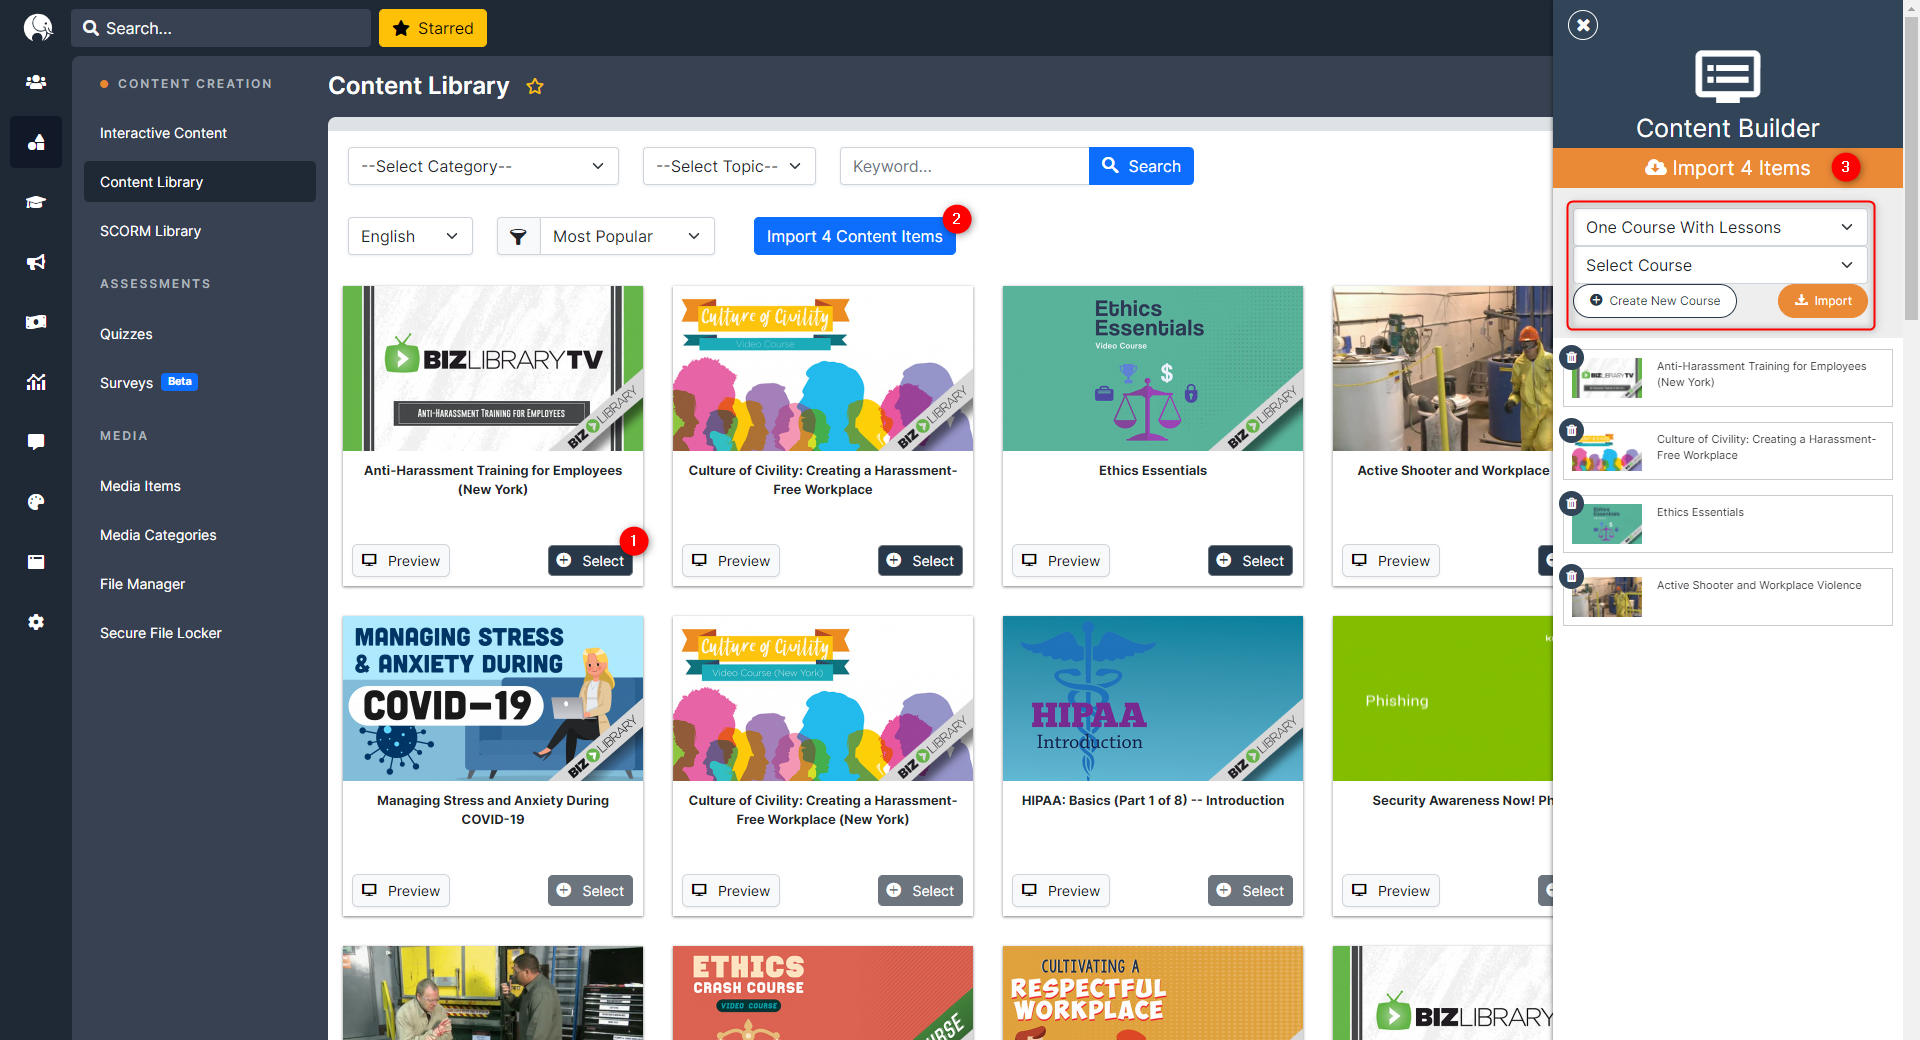Open Media Items in sidebar
This screenshot has width=1920, height=1040.
coord(140,486)
